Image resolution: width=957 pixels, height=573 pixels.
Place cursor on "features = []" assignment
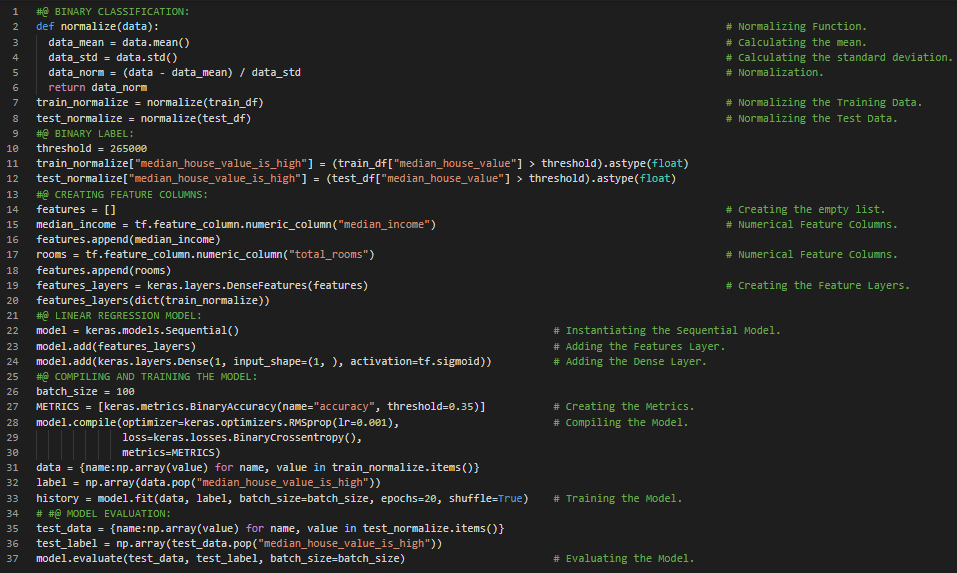coord(76,209)
